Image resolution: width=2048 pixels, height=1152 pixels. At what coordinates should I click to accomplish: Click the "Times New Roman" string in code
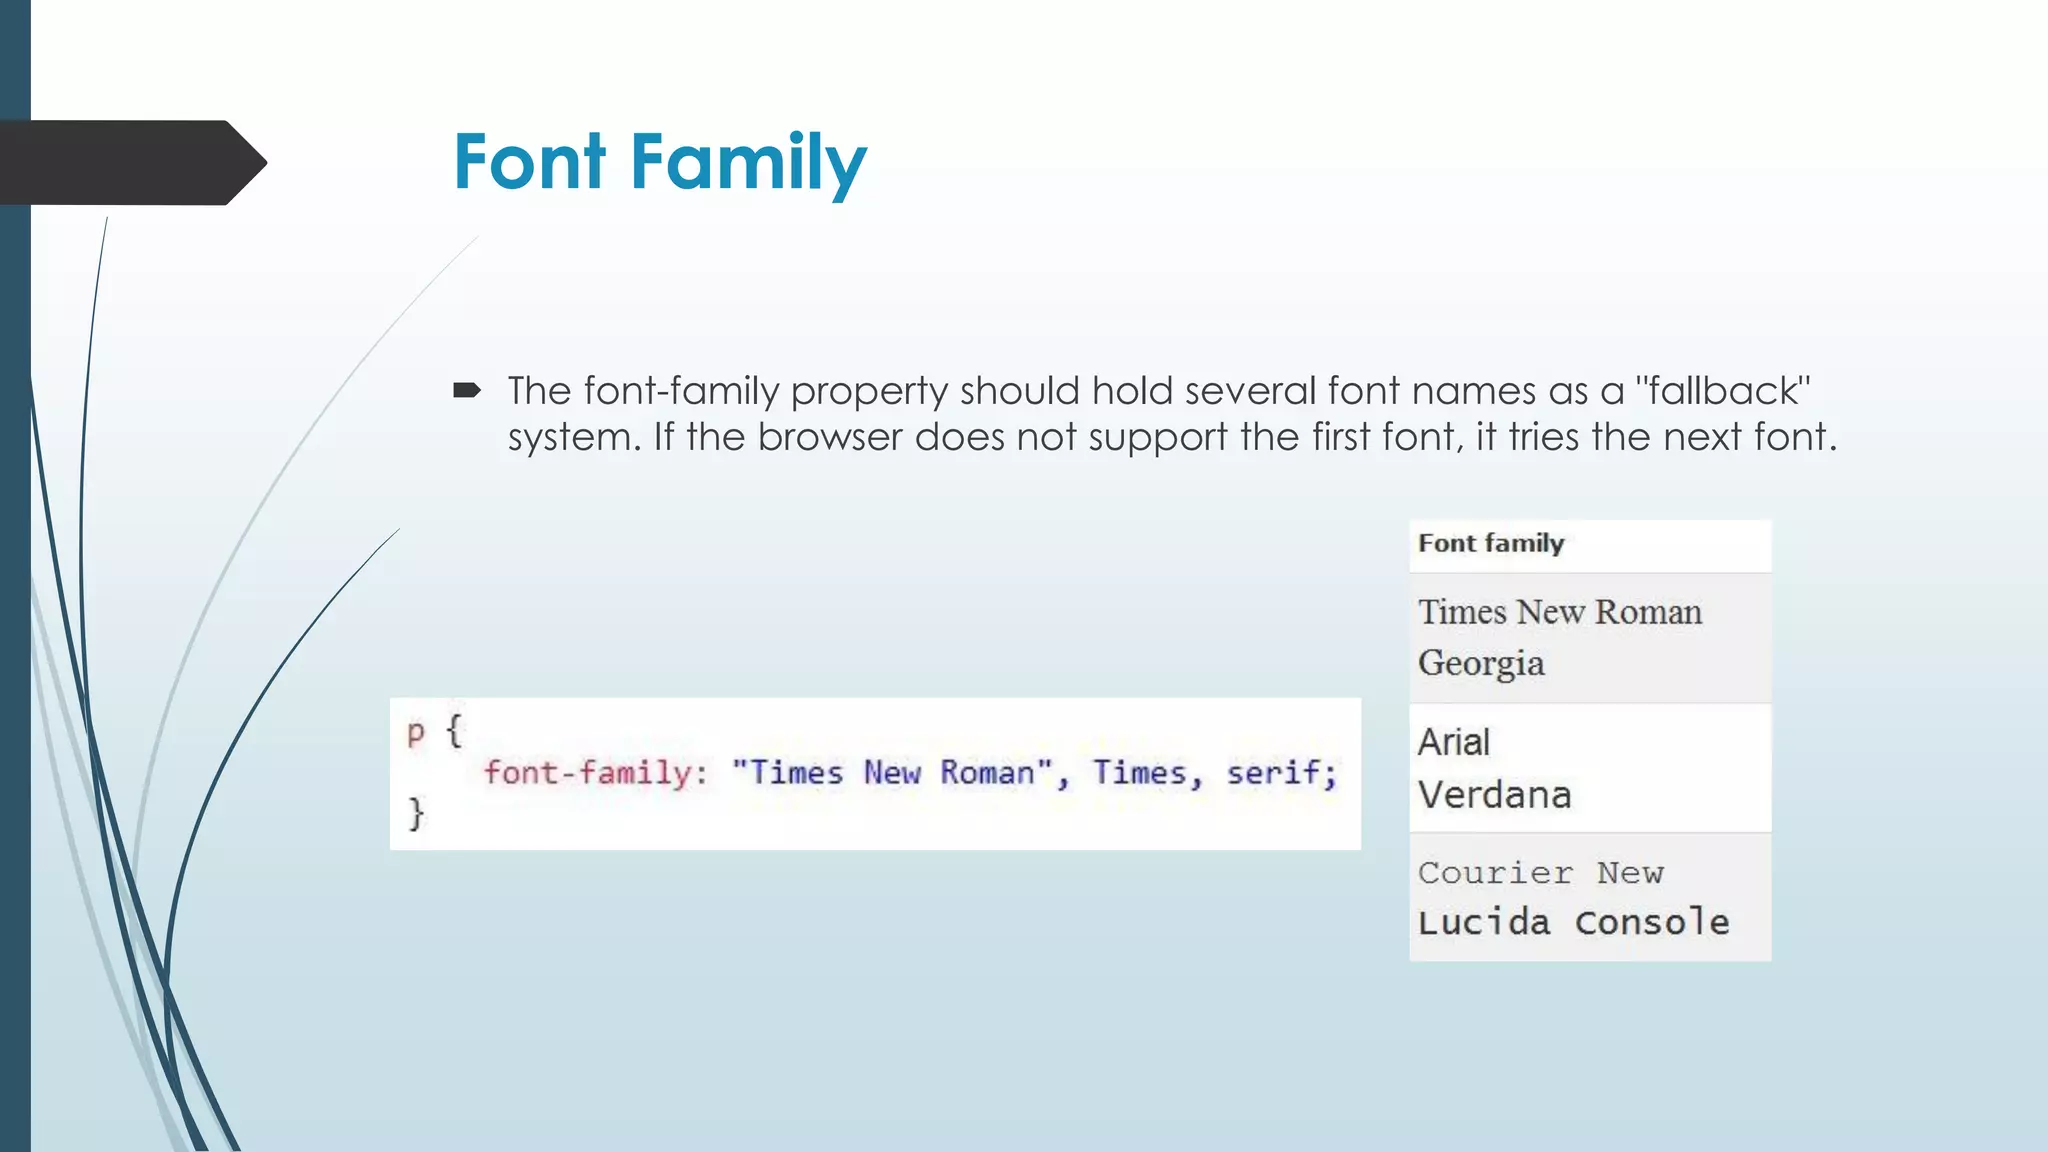[x=892, y=773]
